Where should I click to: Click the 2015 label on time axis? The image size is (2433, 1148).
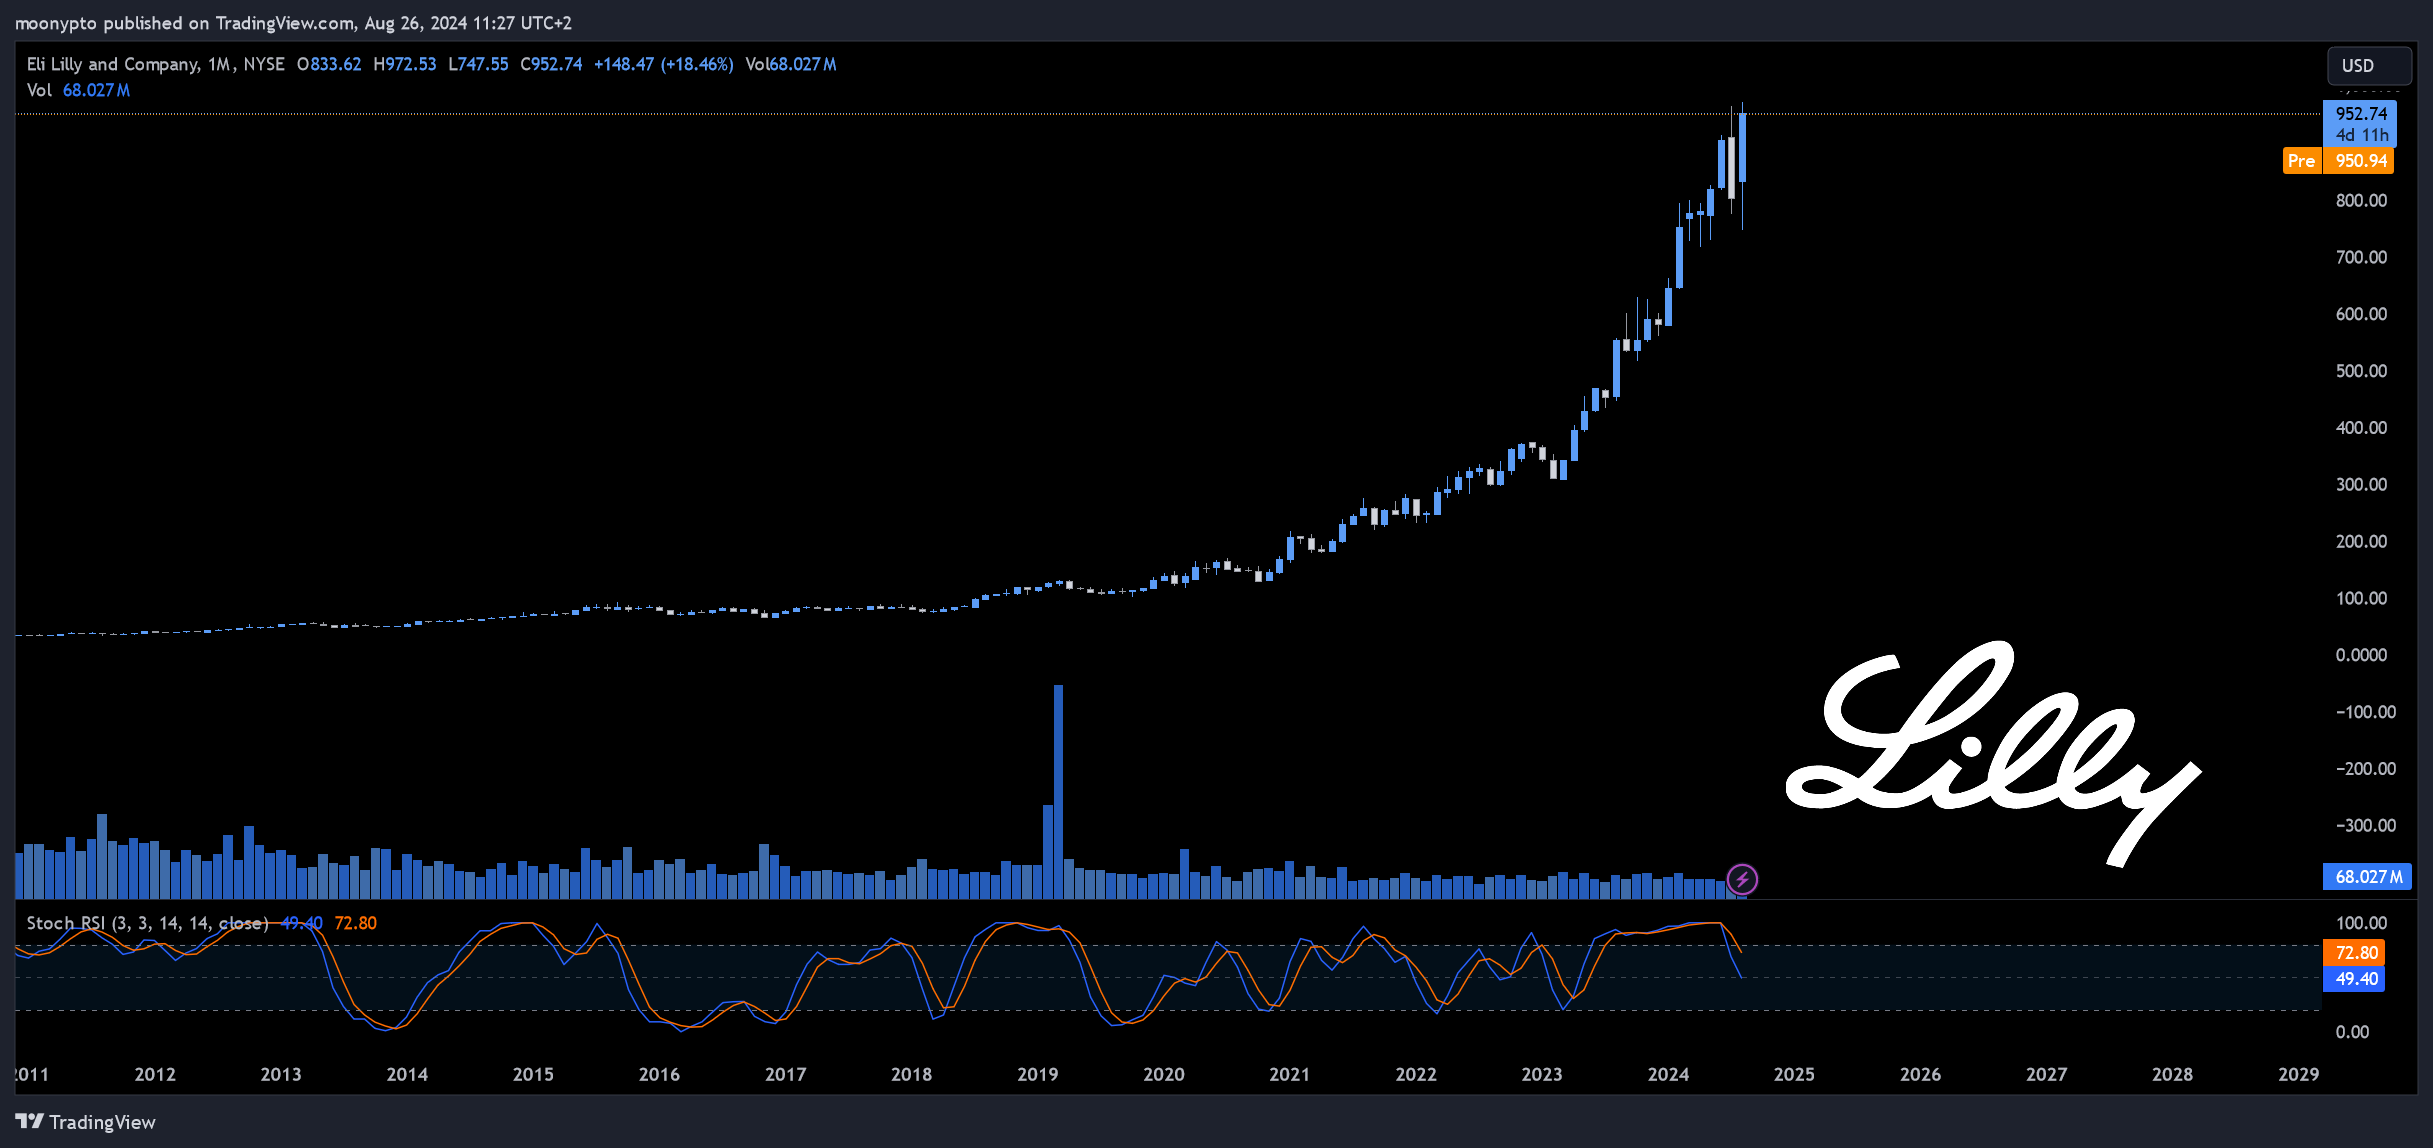point(533,1074)
